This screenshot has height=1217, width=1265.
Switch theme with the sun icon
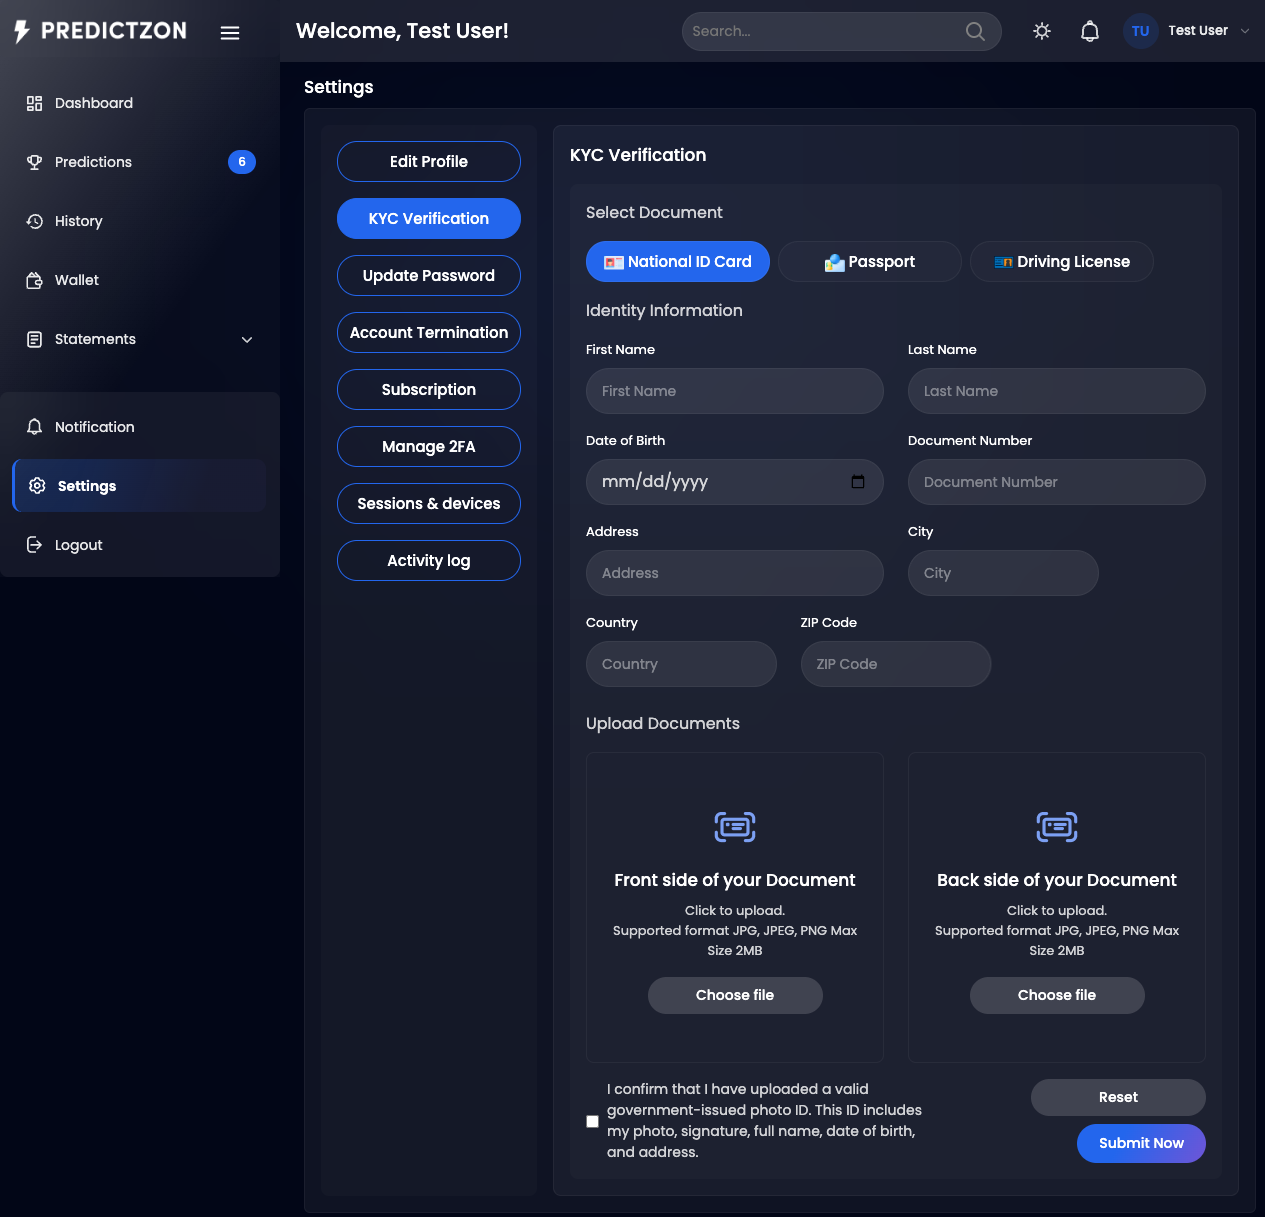[1042, 31]
